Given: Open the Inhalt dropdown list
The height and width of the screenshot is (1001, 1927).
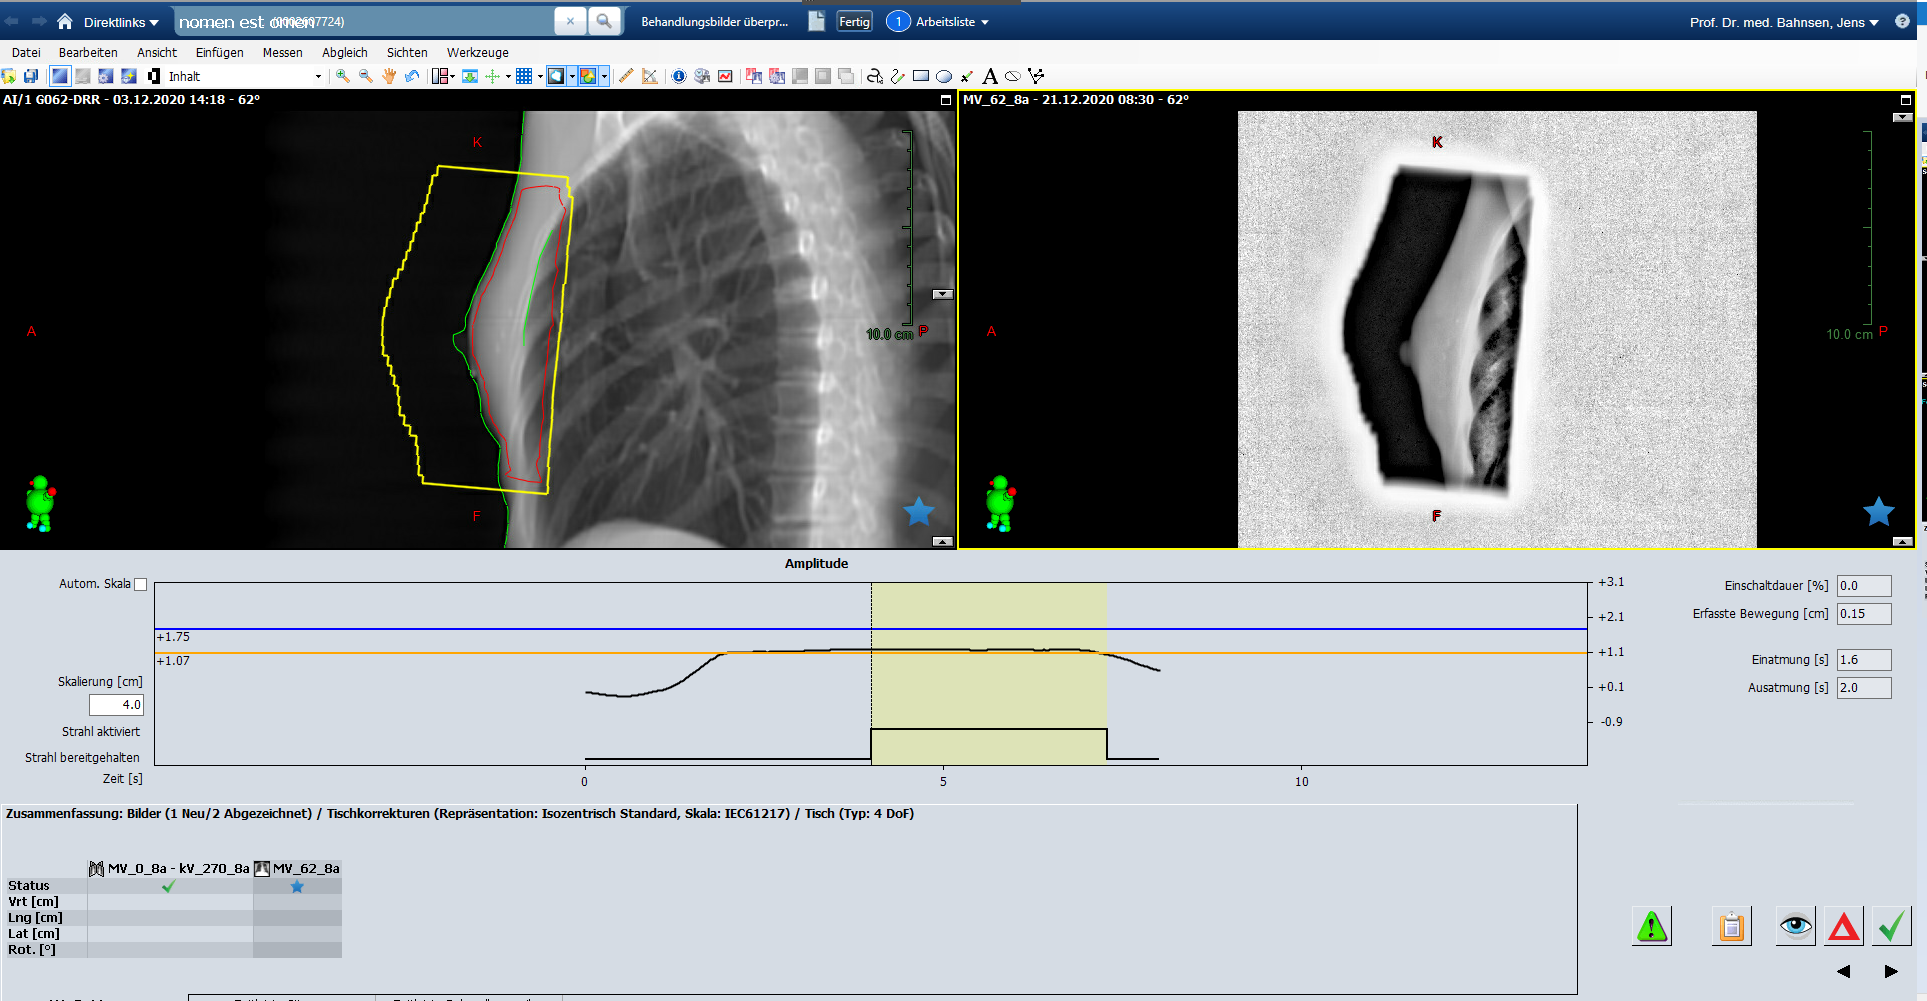Looking at the screenshot, I should [318, 76].
